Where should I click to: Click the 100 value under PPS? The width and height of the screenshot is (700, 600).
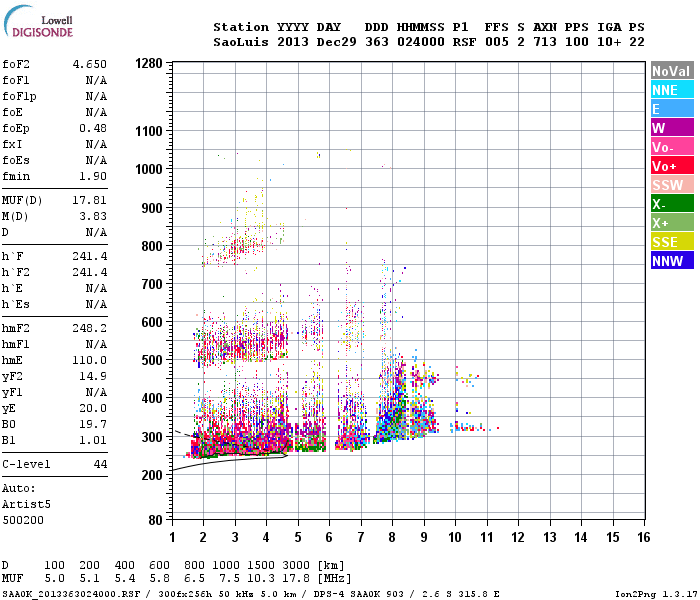pos(577,42)
